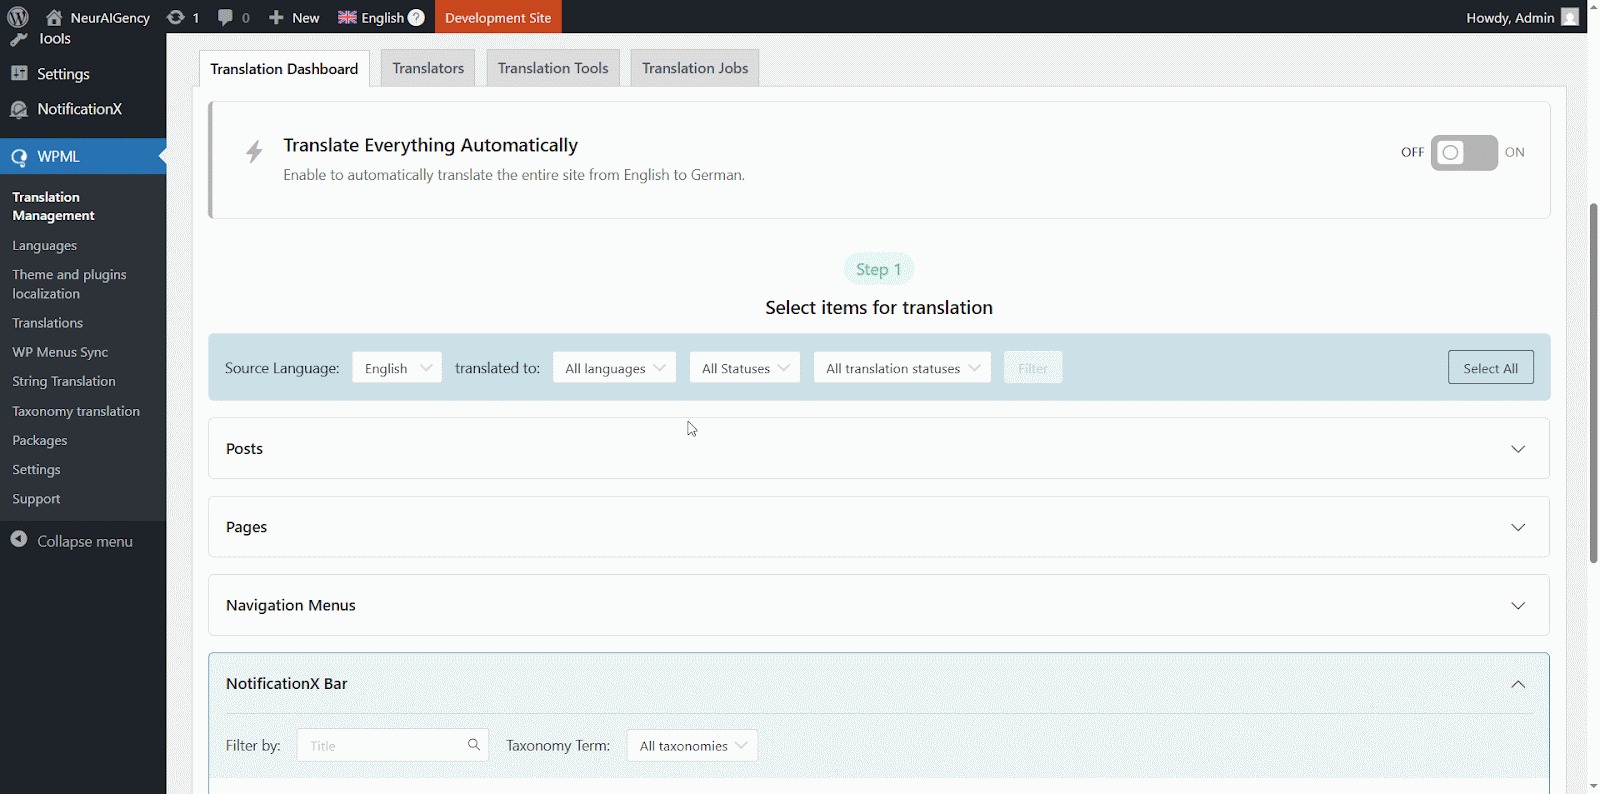Screen dimensions: 1600x794
Task: Click the Select All button
Action: pyautogui.click(x=1490, y=368)
